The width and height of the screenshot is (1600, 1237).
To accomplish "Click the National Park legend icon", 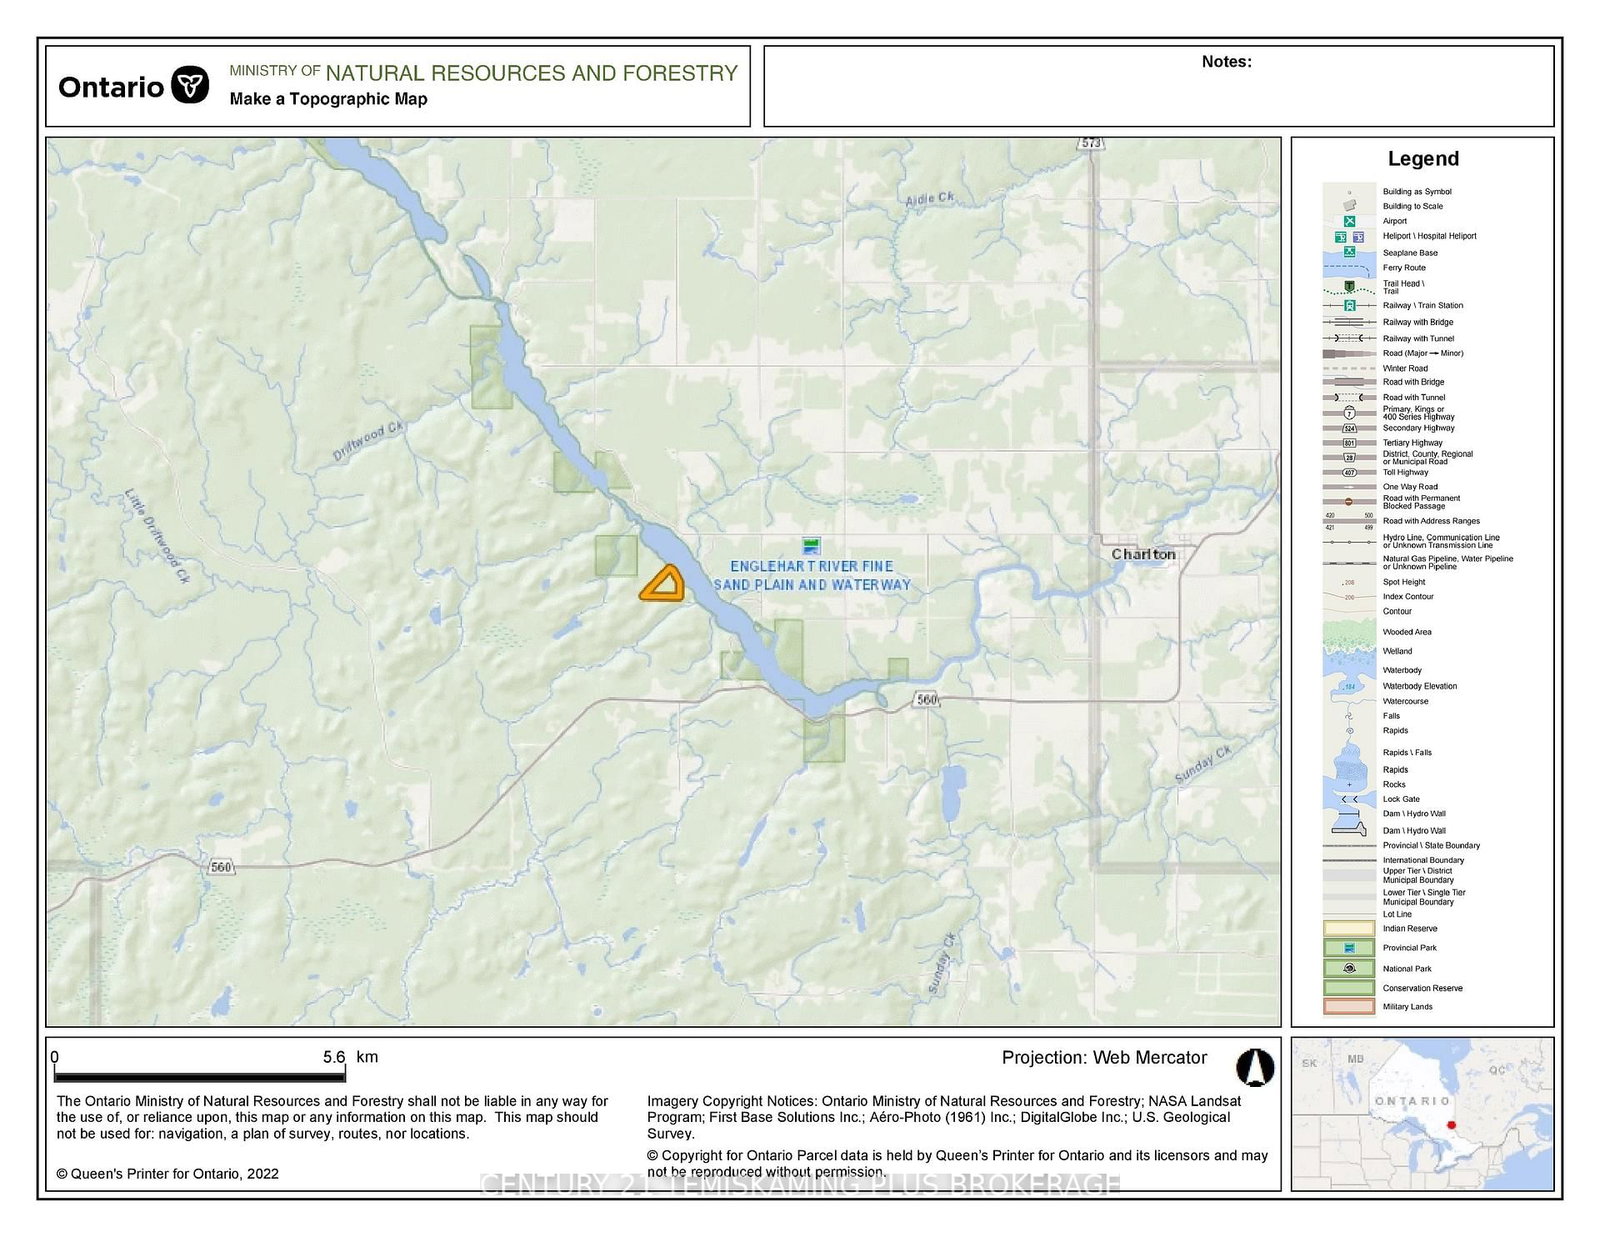I will 1349,968.
